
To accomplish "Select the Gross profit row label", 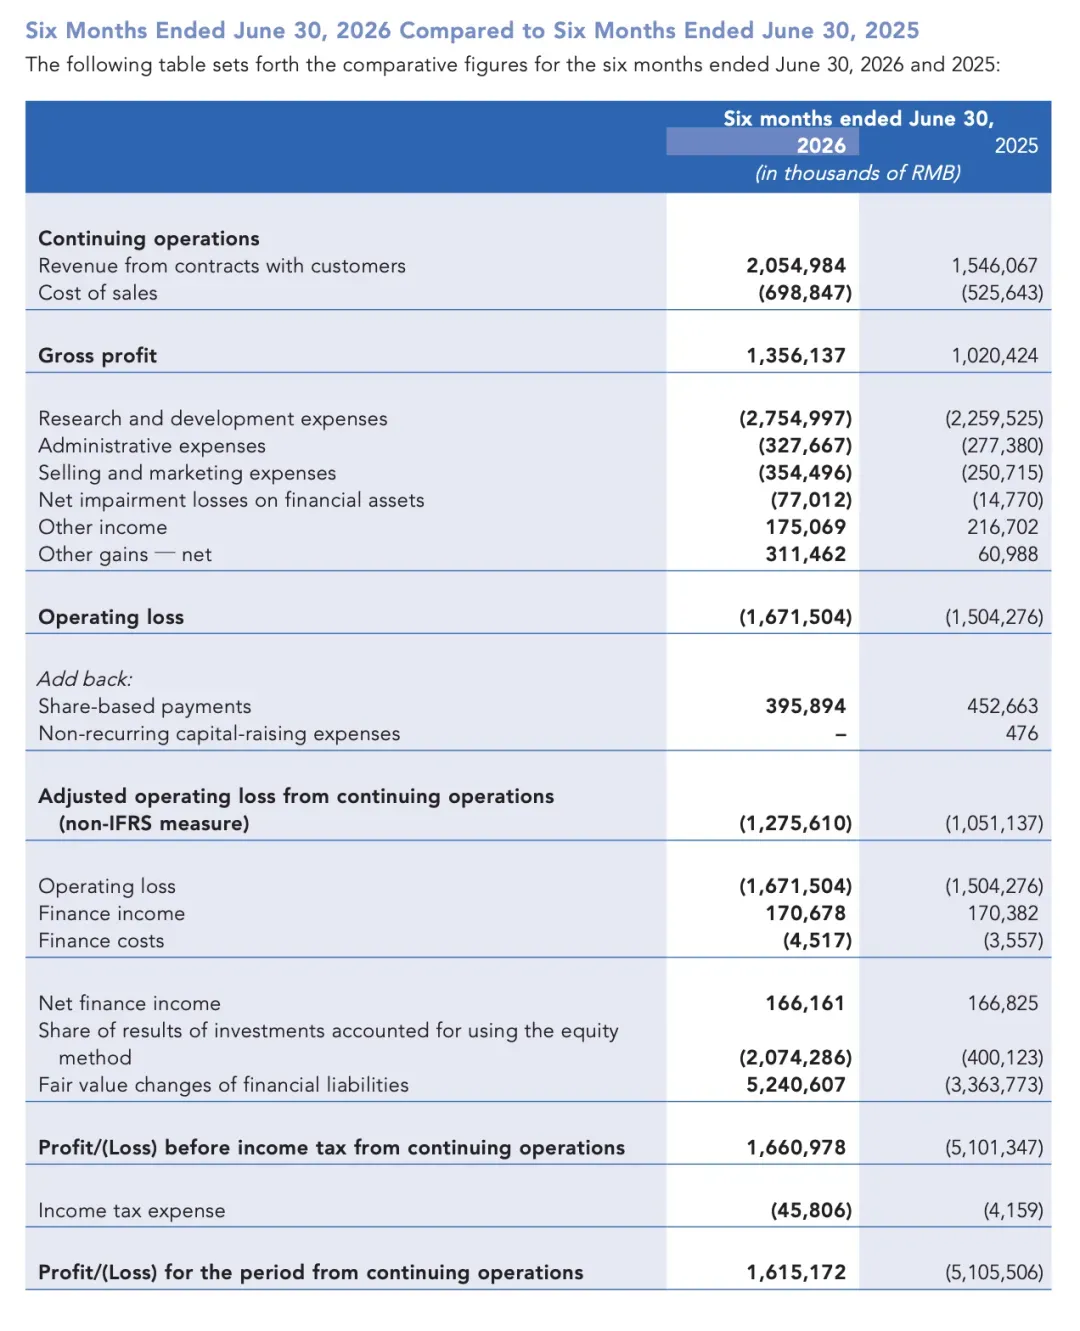I will click(97, 356).
